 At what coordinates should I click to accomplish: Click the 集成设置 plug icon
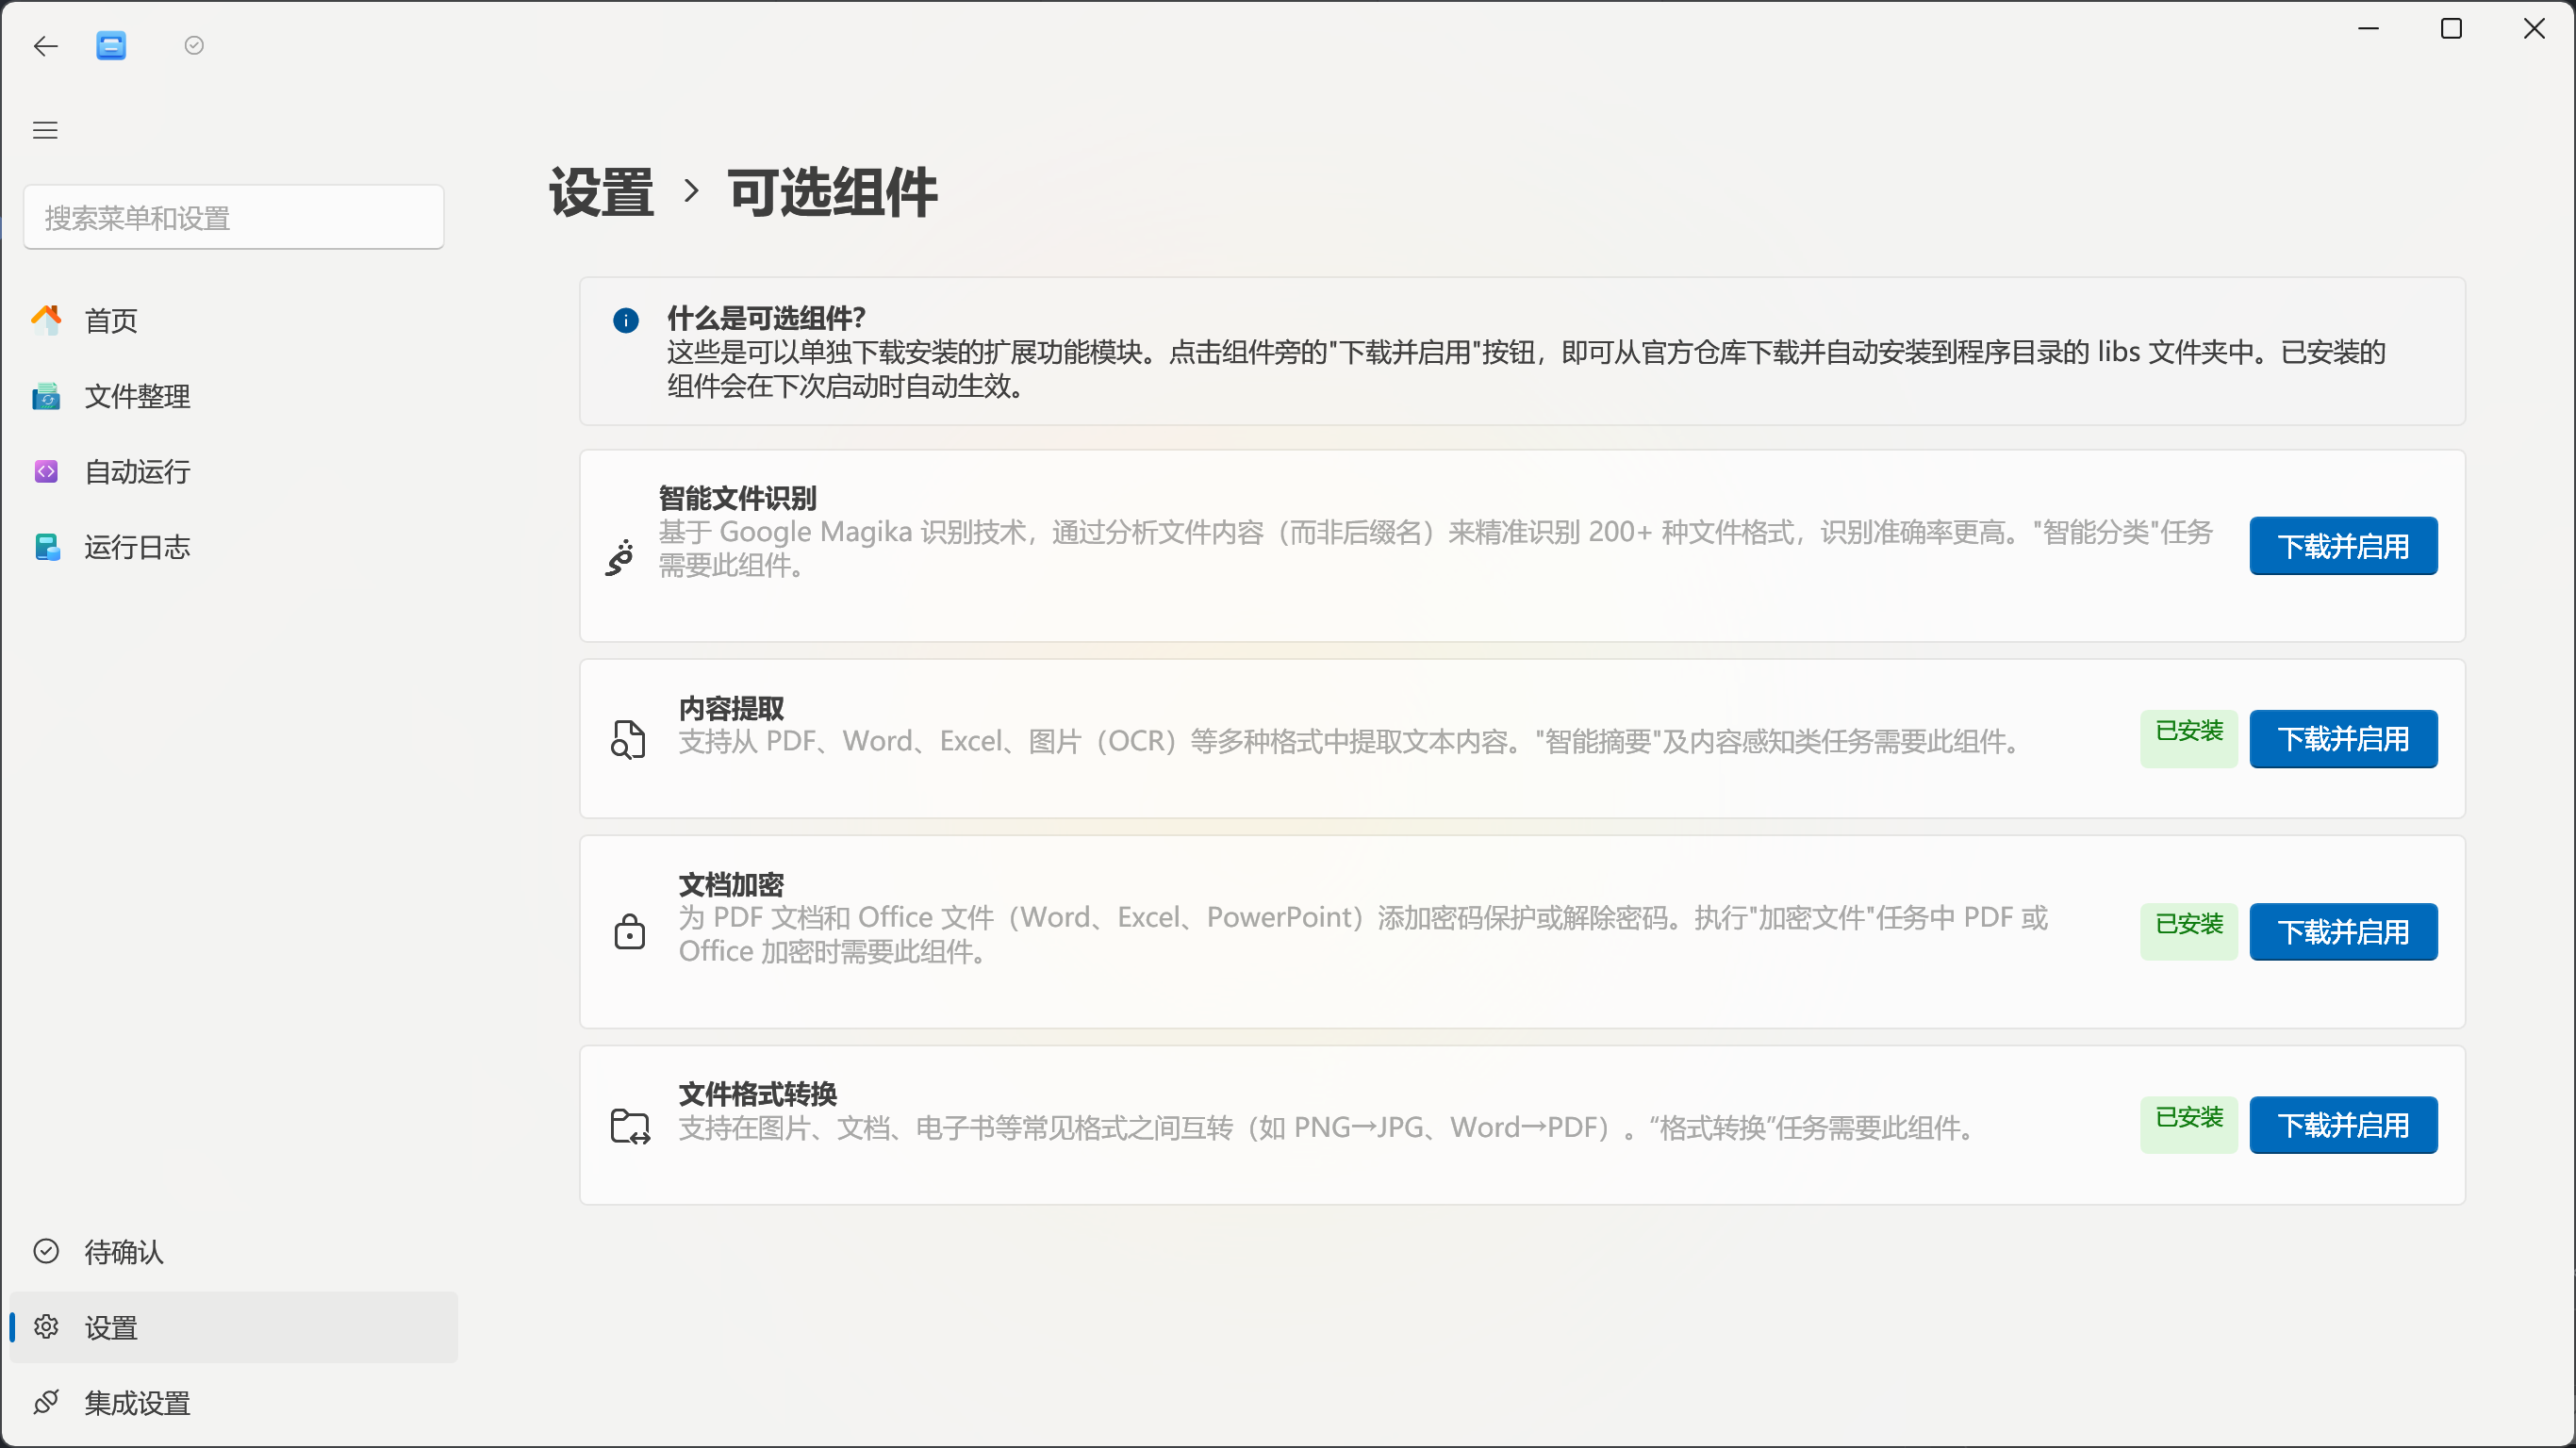pyautogui.click(x=46, y=1402)
